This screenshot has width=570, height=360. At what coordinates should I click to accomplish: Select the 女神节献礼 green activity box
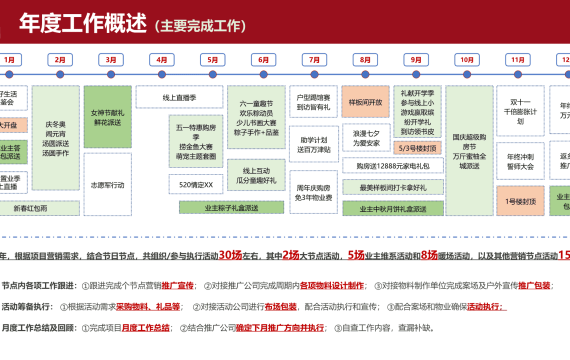point(108,117)
